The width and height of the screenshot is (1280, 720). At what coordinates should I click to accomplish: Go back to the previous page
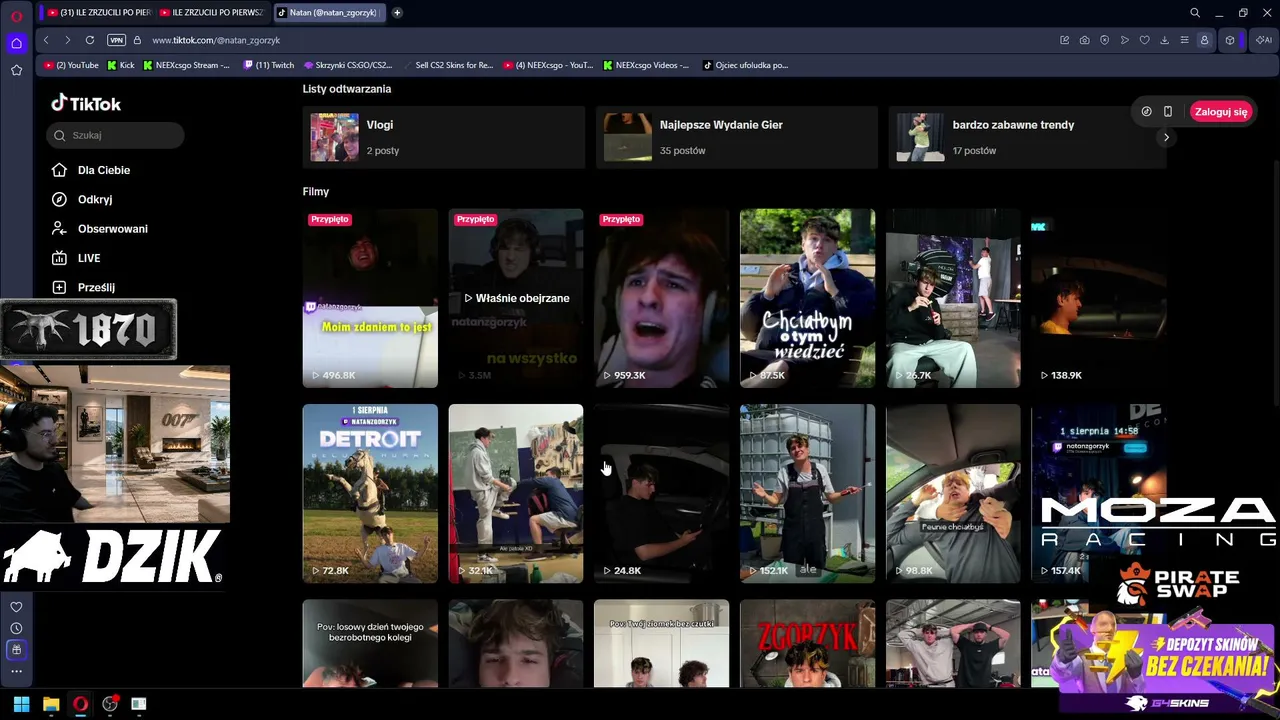coord(46,40)
